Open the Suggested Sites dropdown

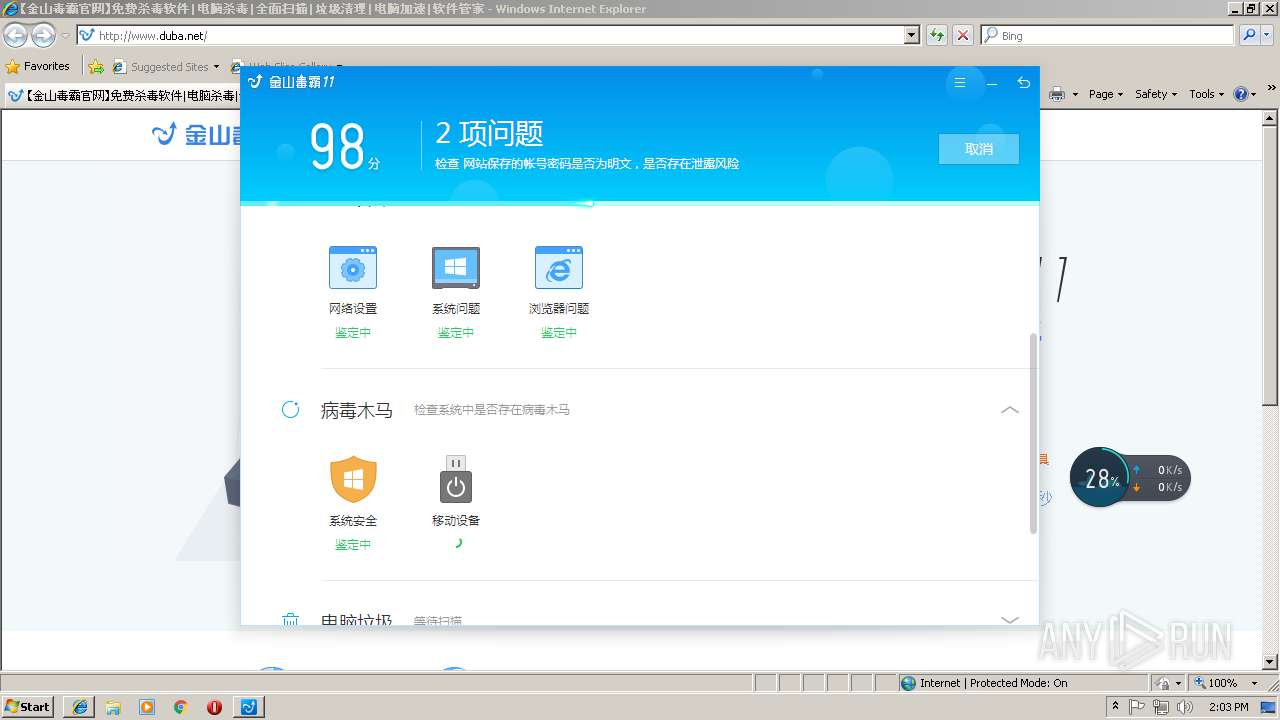pyautogui.click(x=216, y=67)
